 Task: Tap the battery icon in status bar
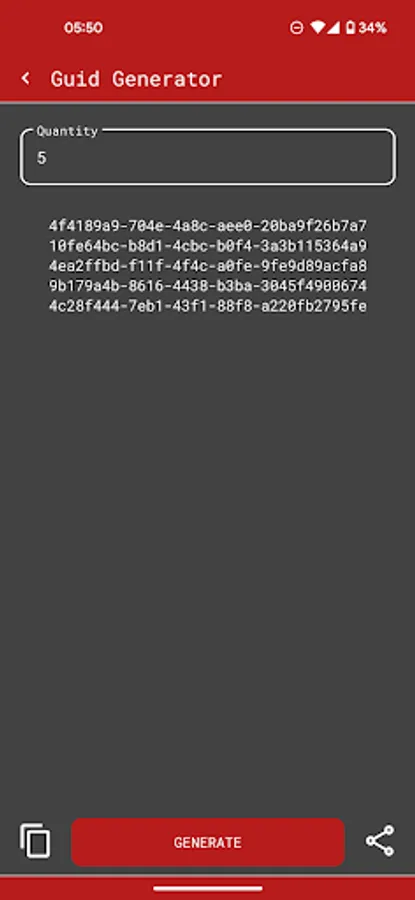point(350,28)
